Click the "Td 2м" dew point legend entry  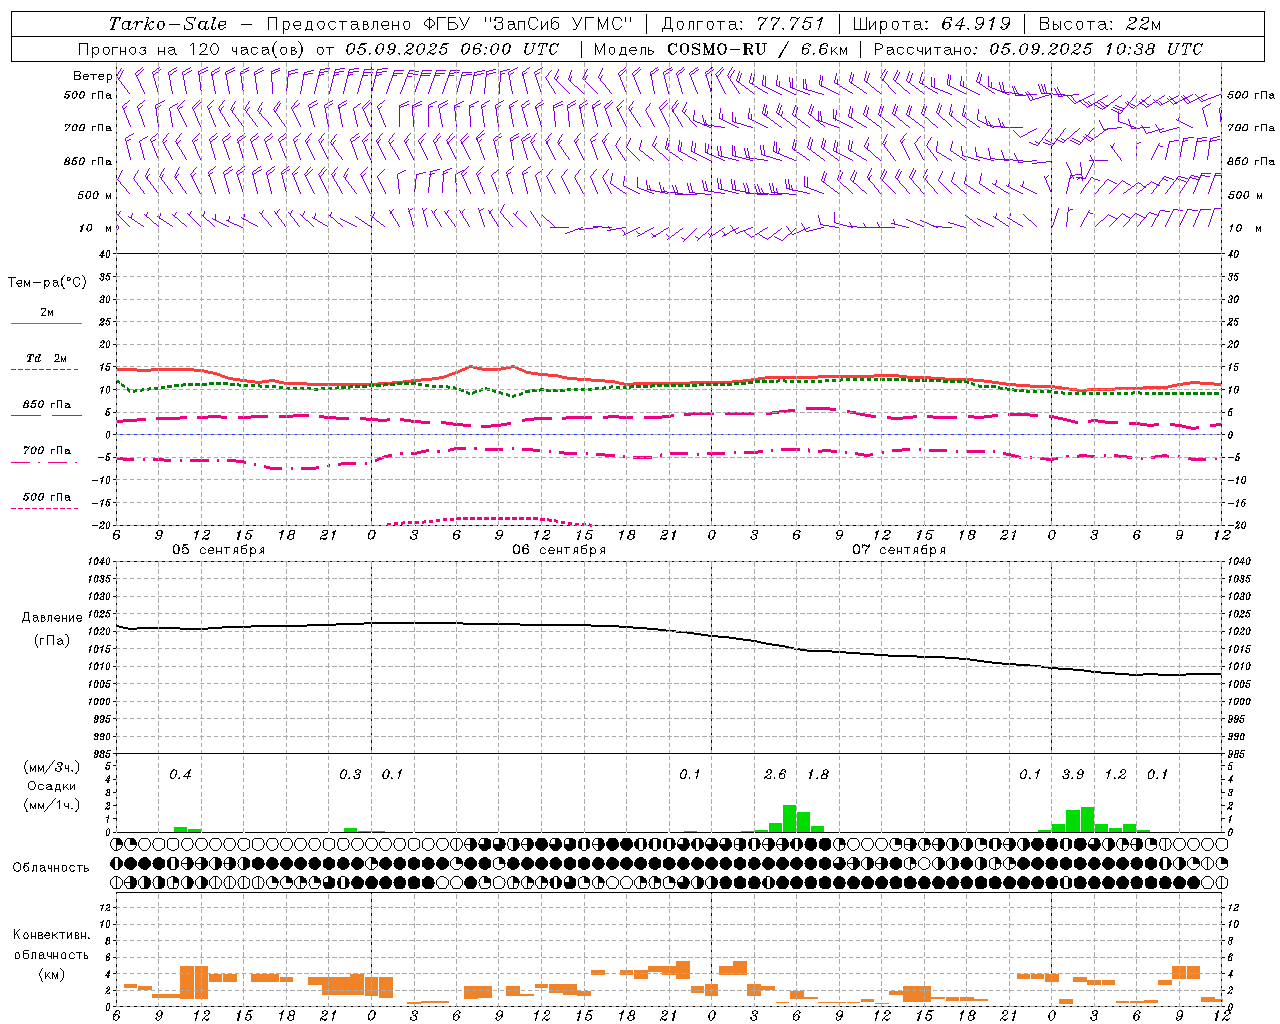[47, 358]
